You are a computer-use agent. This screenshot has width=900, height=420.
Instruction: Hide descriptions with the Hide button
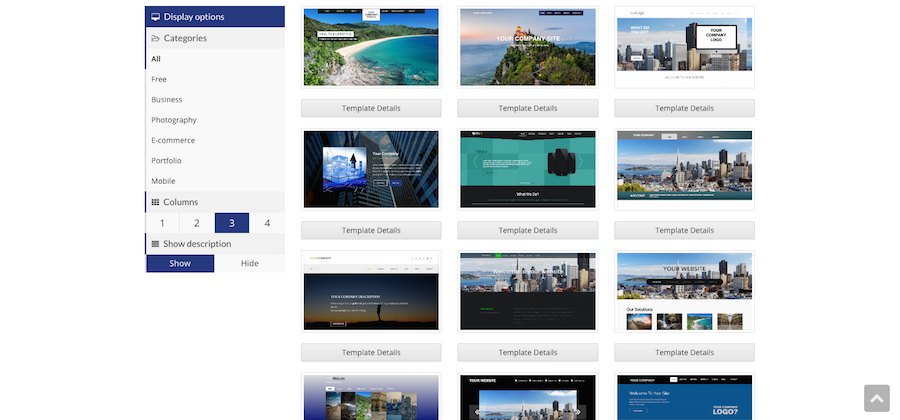tap(250, 263)
